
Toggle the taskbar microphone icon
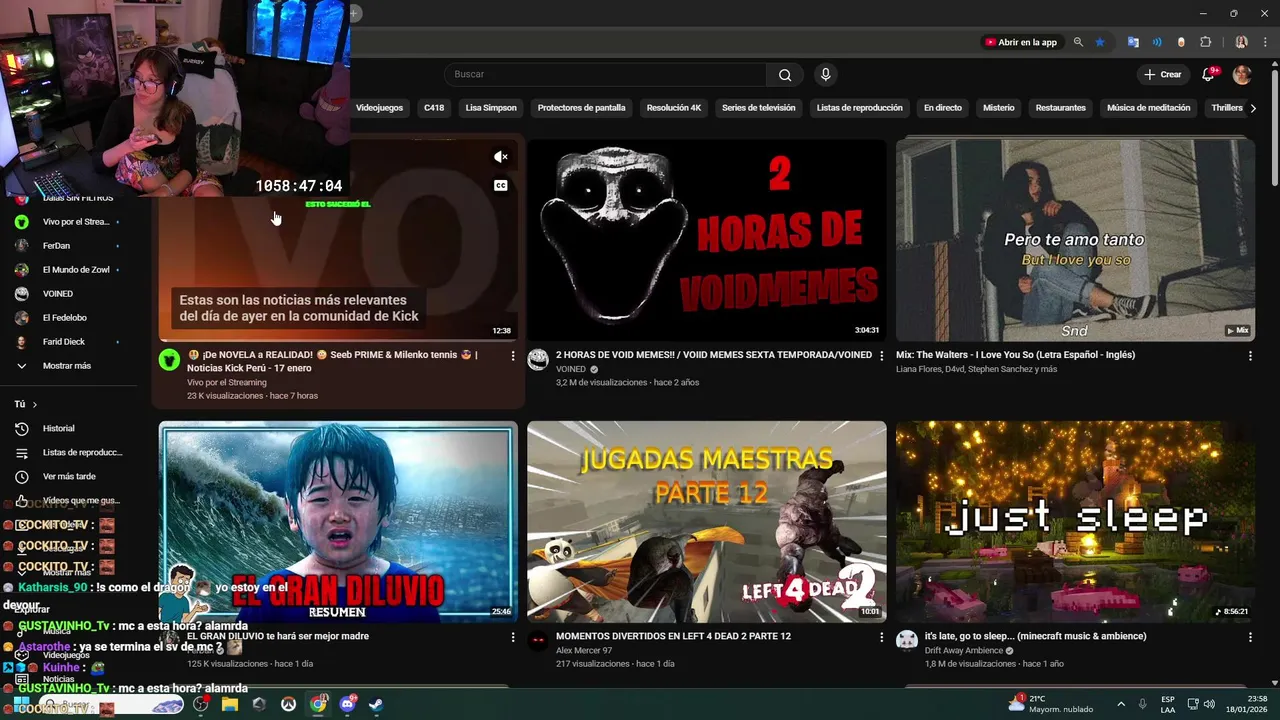[x=1142, y=704]
